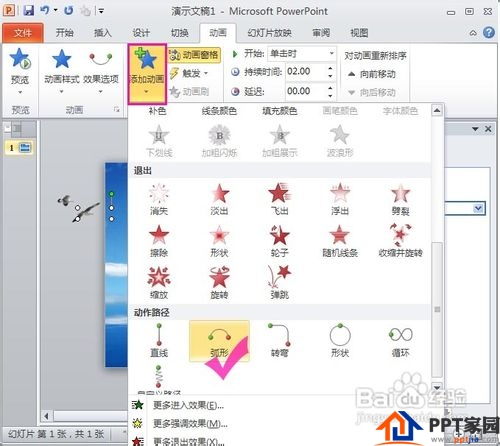Screen dimensions: 500x446
Task: Select Float Out (浮出) exit effect
Action: [x=340, y=199]
